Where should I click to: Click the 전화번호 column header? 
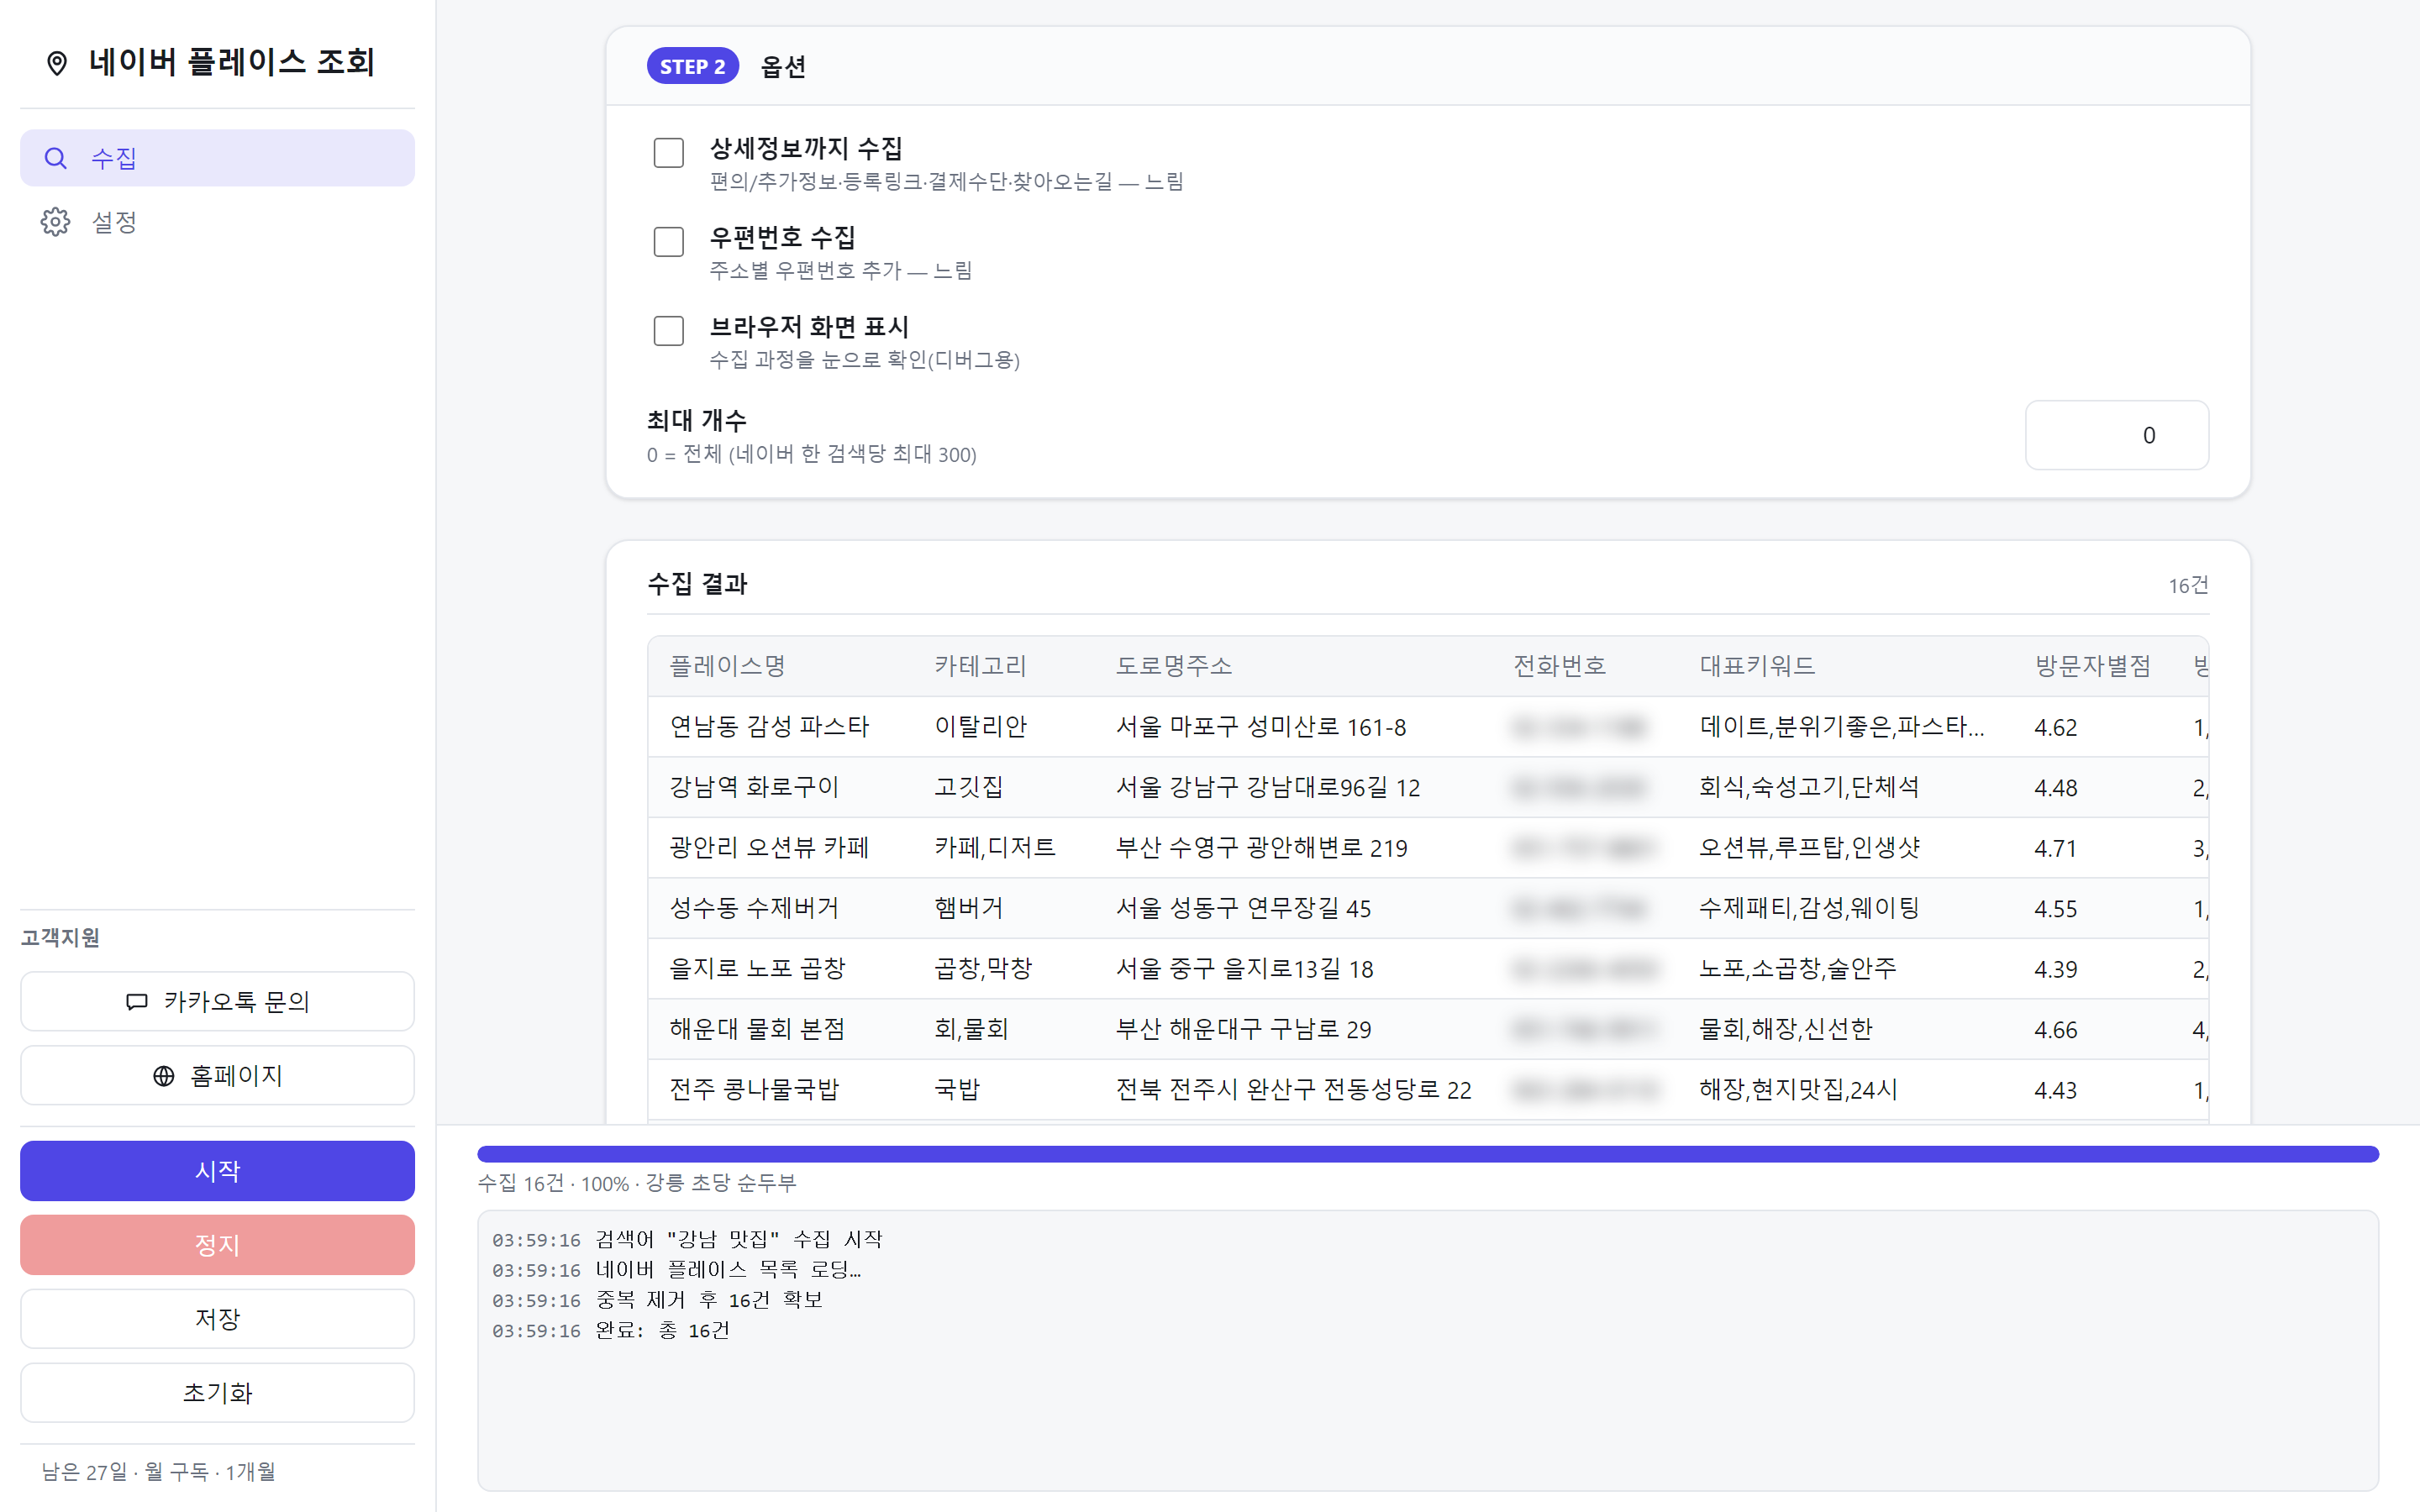1559,666
